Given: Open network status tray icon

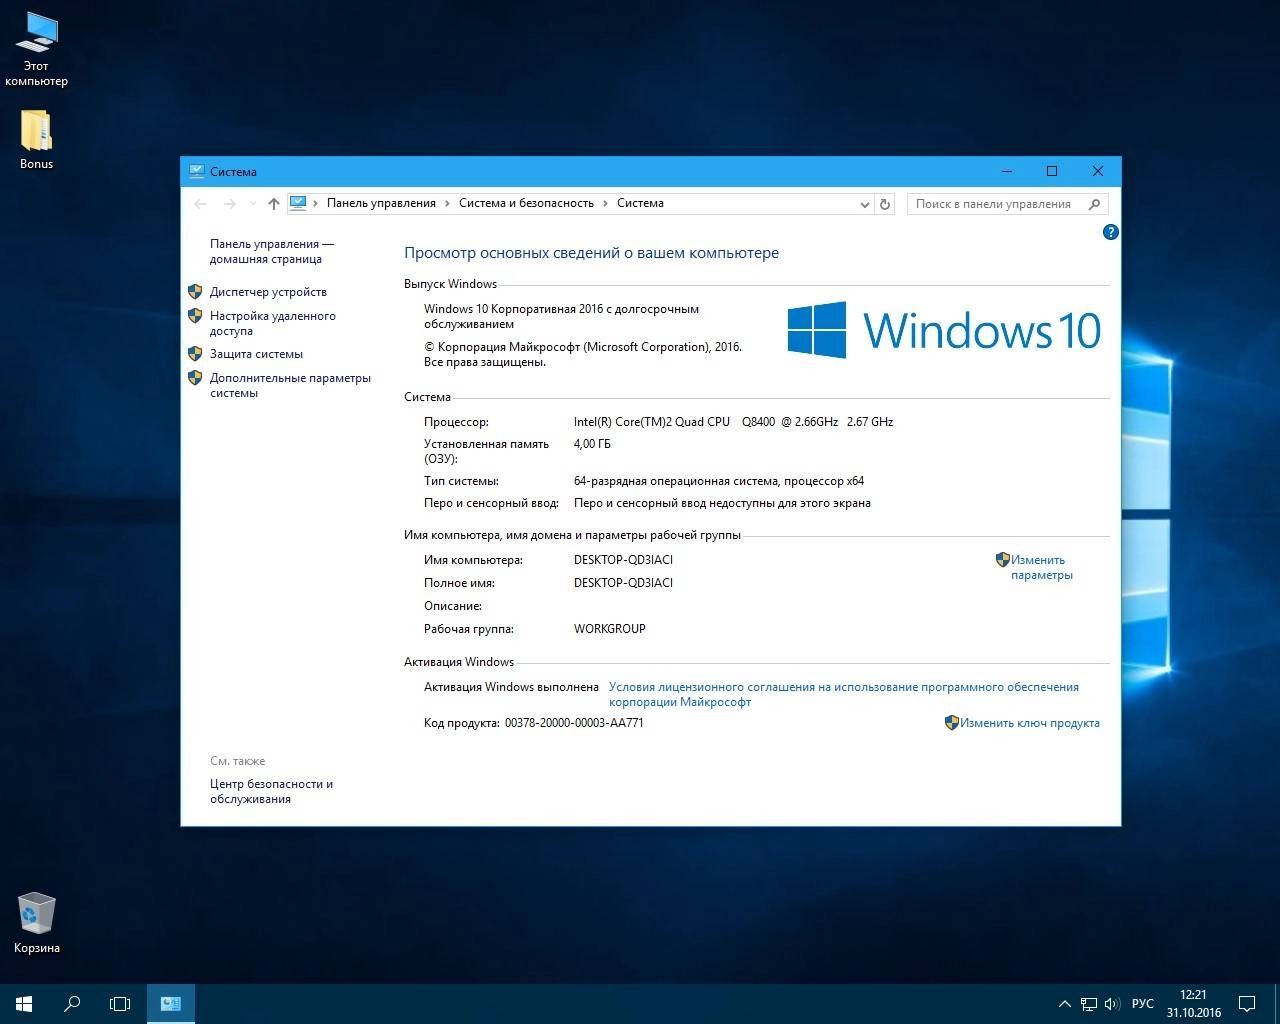Looking at the screenshot, I should point(1087,1004).
